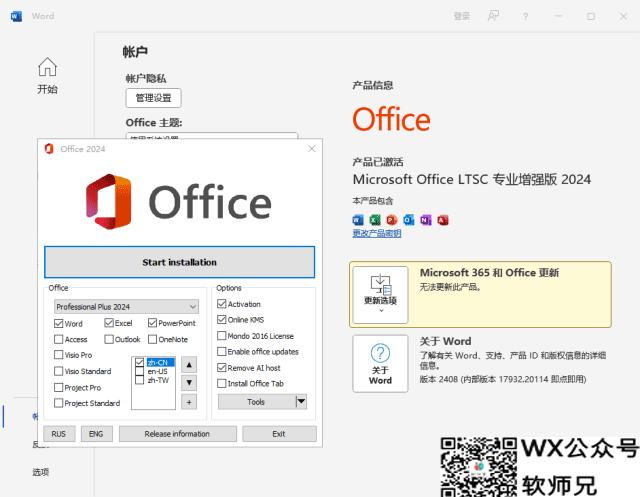The height and width of the screenshot is (497, 640).
Task: Check the Visio Pro option
Action: click(58, 355)
